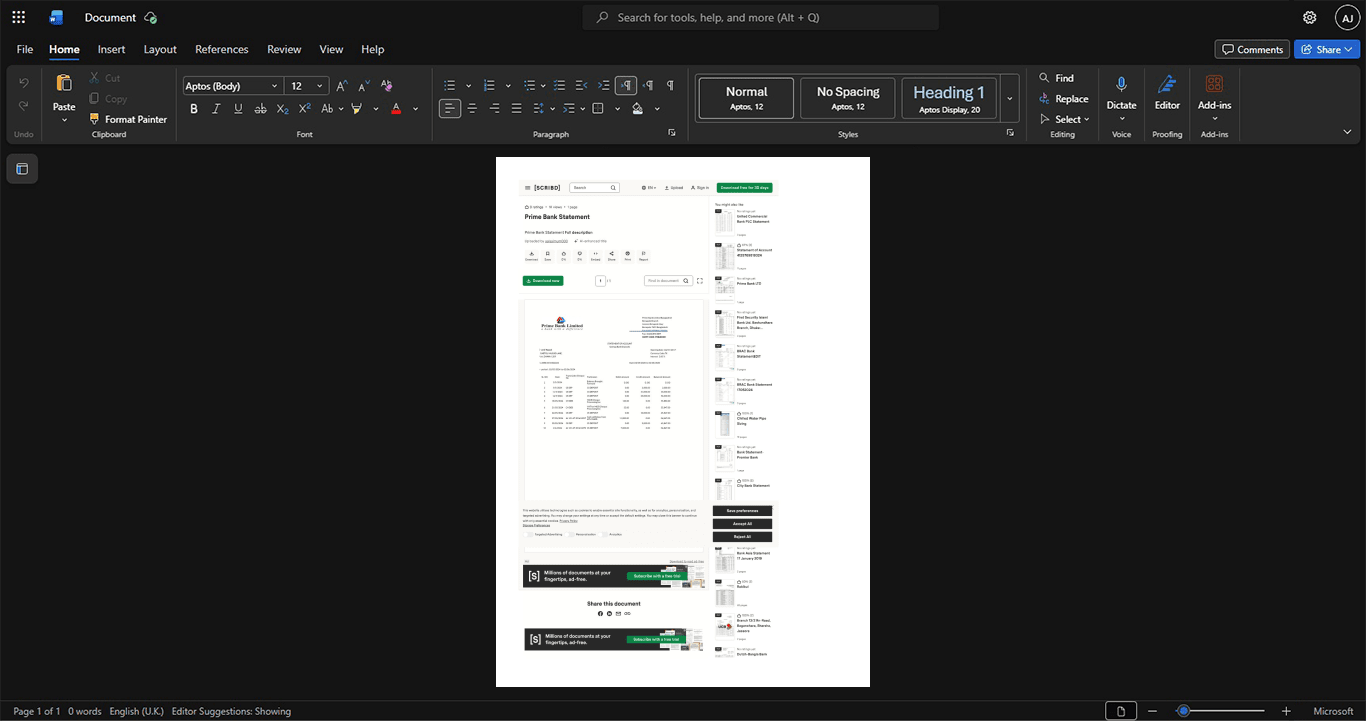Switch to the References tab
The height and width of the screenshot is (721, 1366).
(x=222, y=49)
